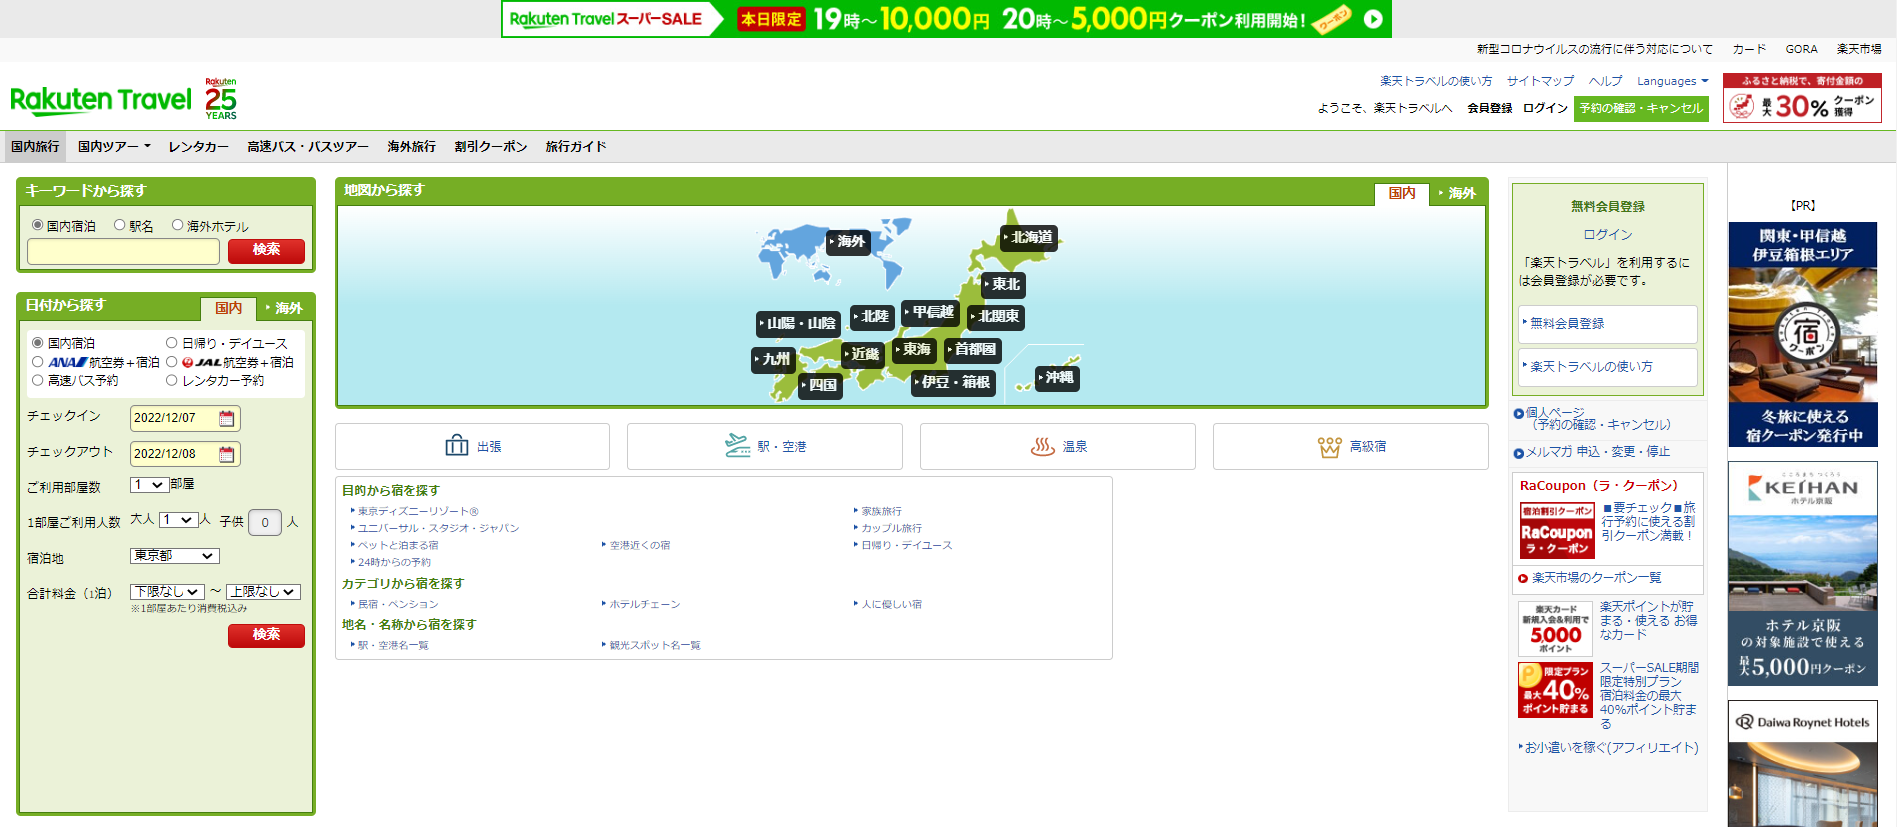Screen dimensions: 1897x827
Task: Click the RaCoupon red coupon icon
Action: tap(1556, 530)
